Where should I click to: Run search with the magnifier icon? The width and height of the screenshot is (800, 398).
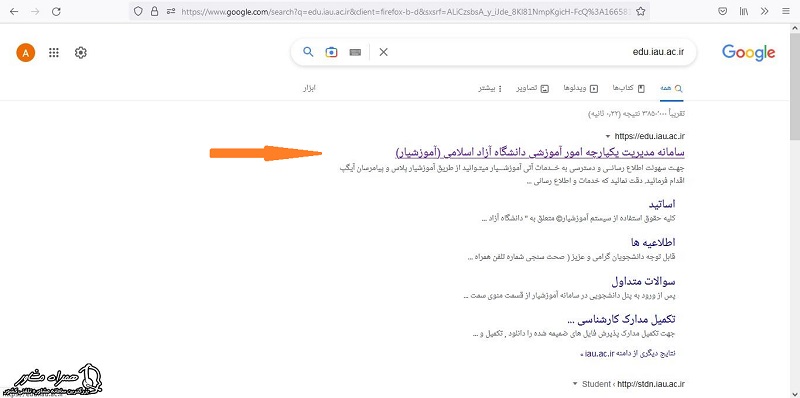tap(308, 52)
